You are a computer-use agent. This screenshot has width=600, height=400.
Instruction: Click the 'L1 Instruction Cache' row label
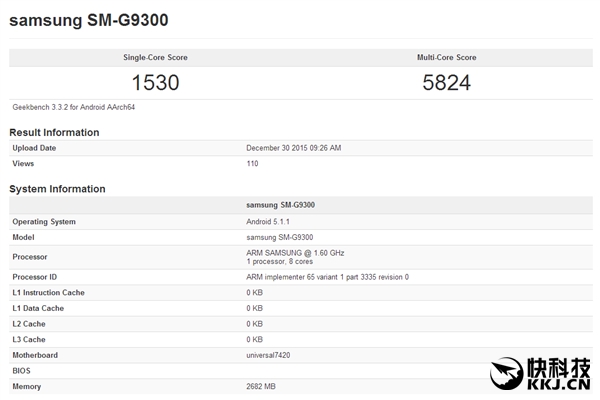(49, 293)
